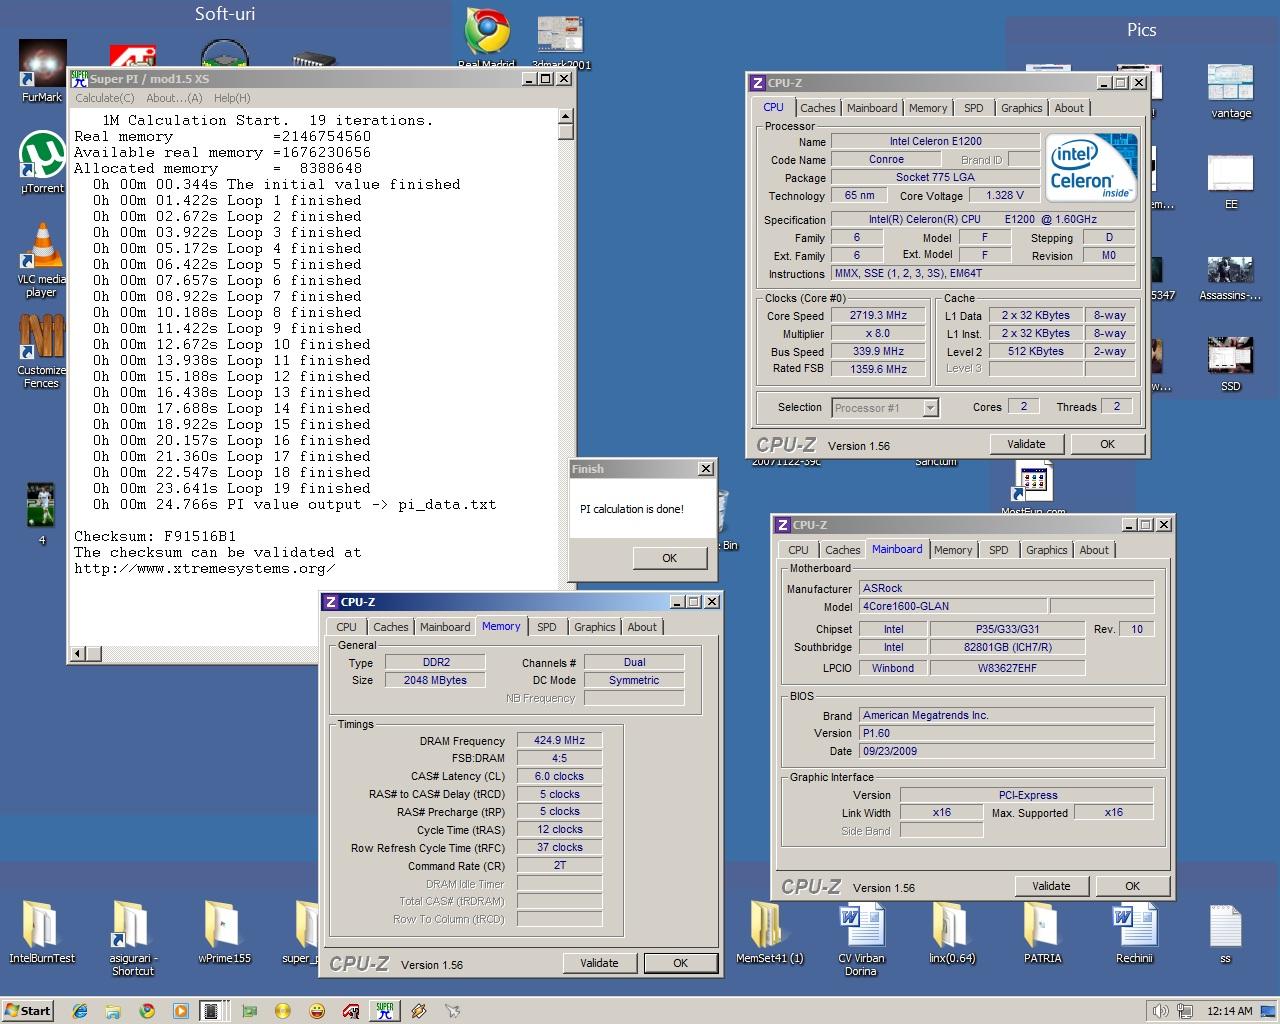Open SPD tab in top CPU-Z window
Image resolution: width=1280 pixels, height=1024 pixels.
[x=973, y=108]
